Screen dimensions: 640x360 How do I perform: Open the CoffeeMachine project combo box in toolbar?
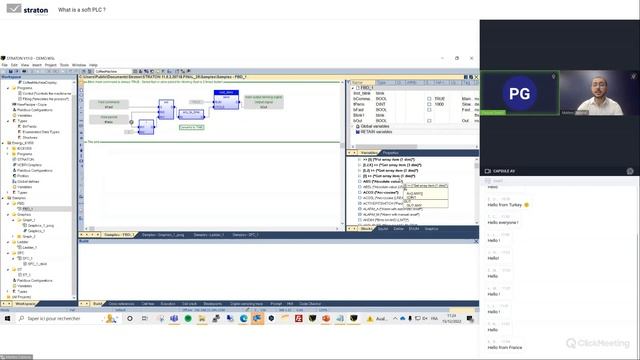113,71
